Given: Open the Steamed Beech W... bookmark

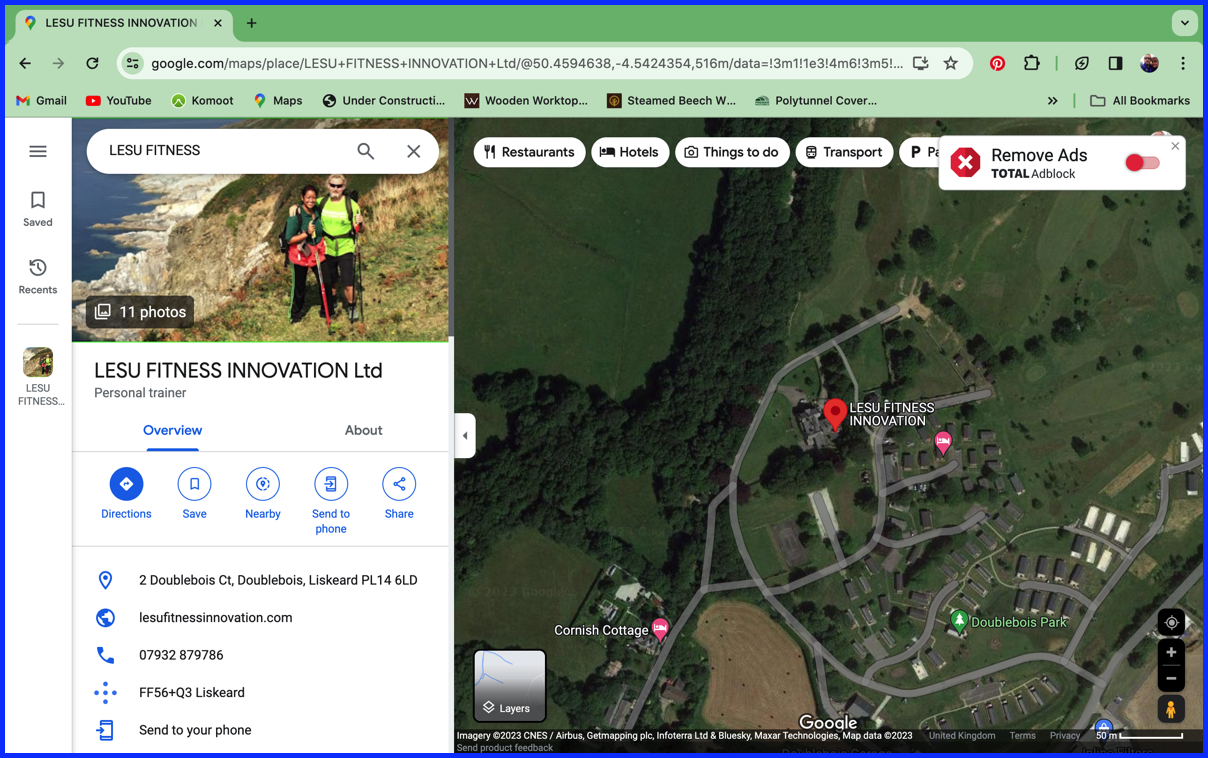Looking at the screenshot, I should coord(671,100).
